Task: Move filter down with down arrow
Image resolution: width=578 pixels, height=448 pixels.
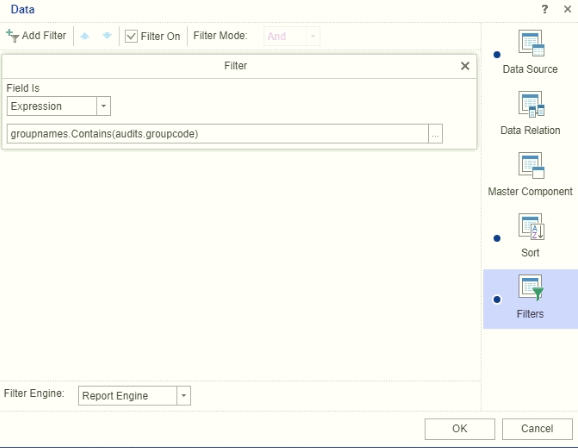Action: coord(107,36)
